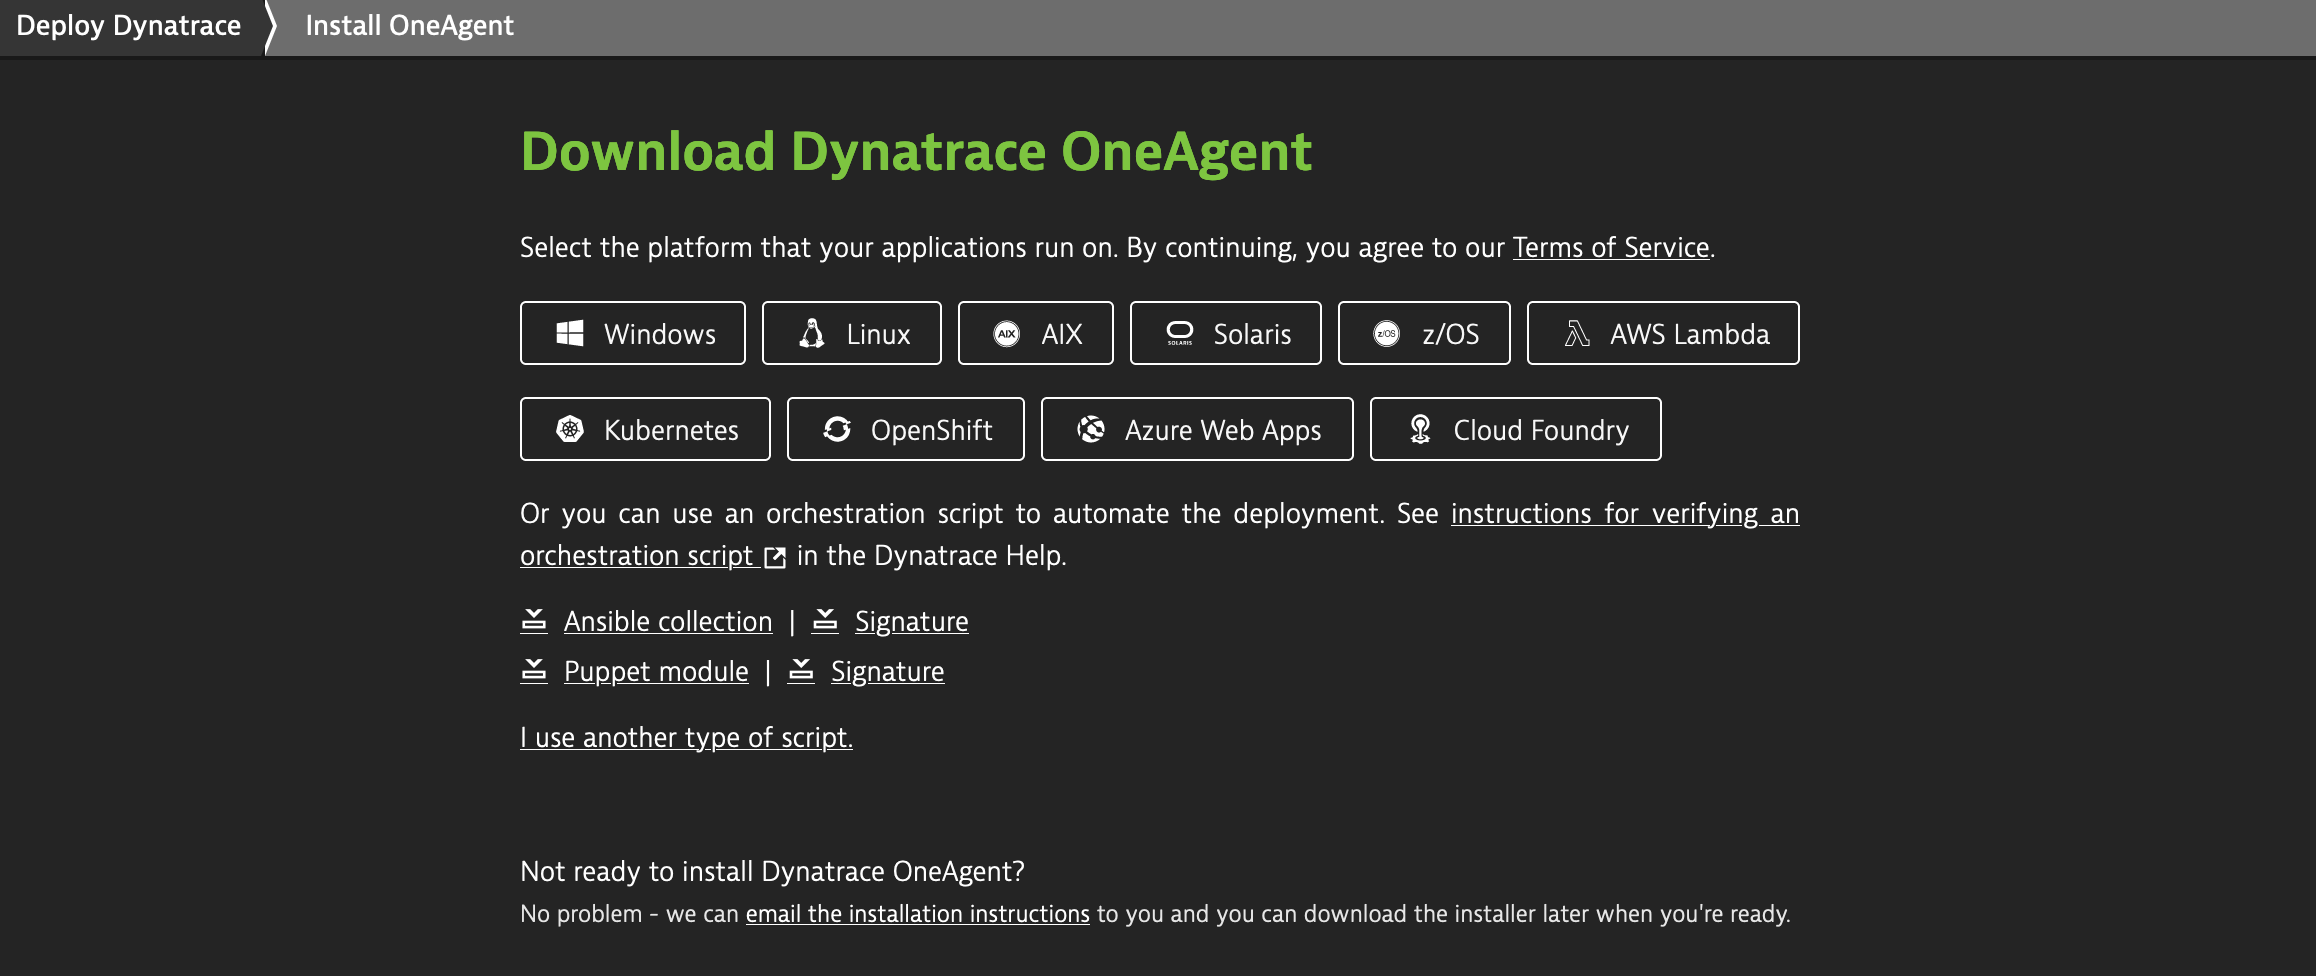Click 'Not ready to install Dynatrace OneAgent?' text
Viewport: 2316px width, 976px height.
point(772,871)
